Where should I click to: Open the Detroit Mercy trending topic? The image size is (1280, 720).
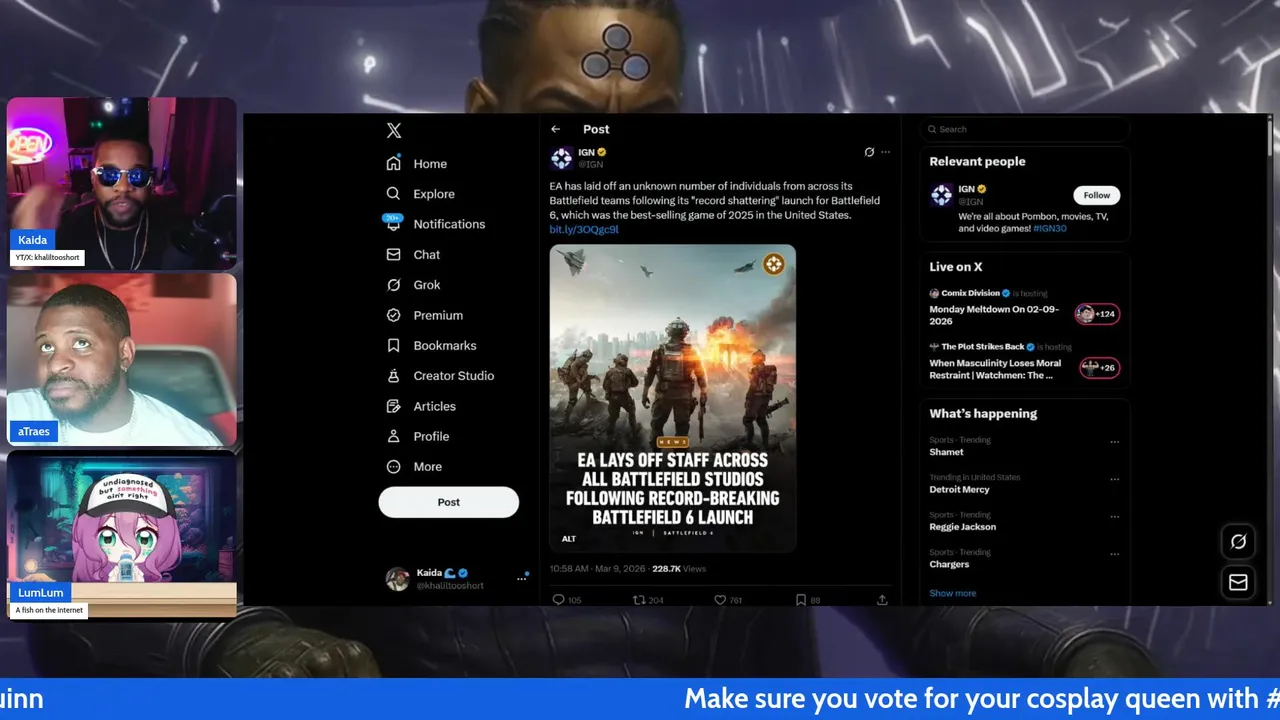[959, 489]
